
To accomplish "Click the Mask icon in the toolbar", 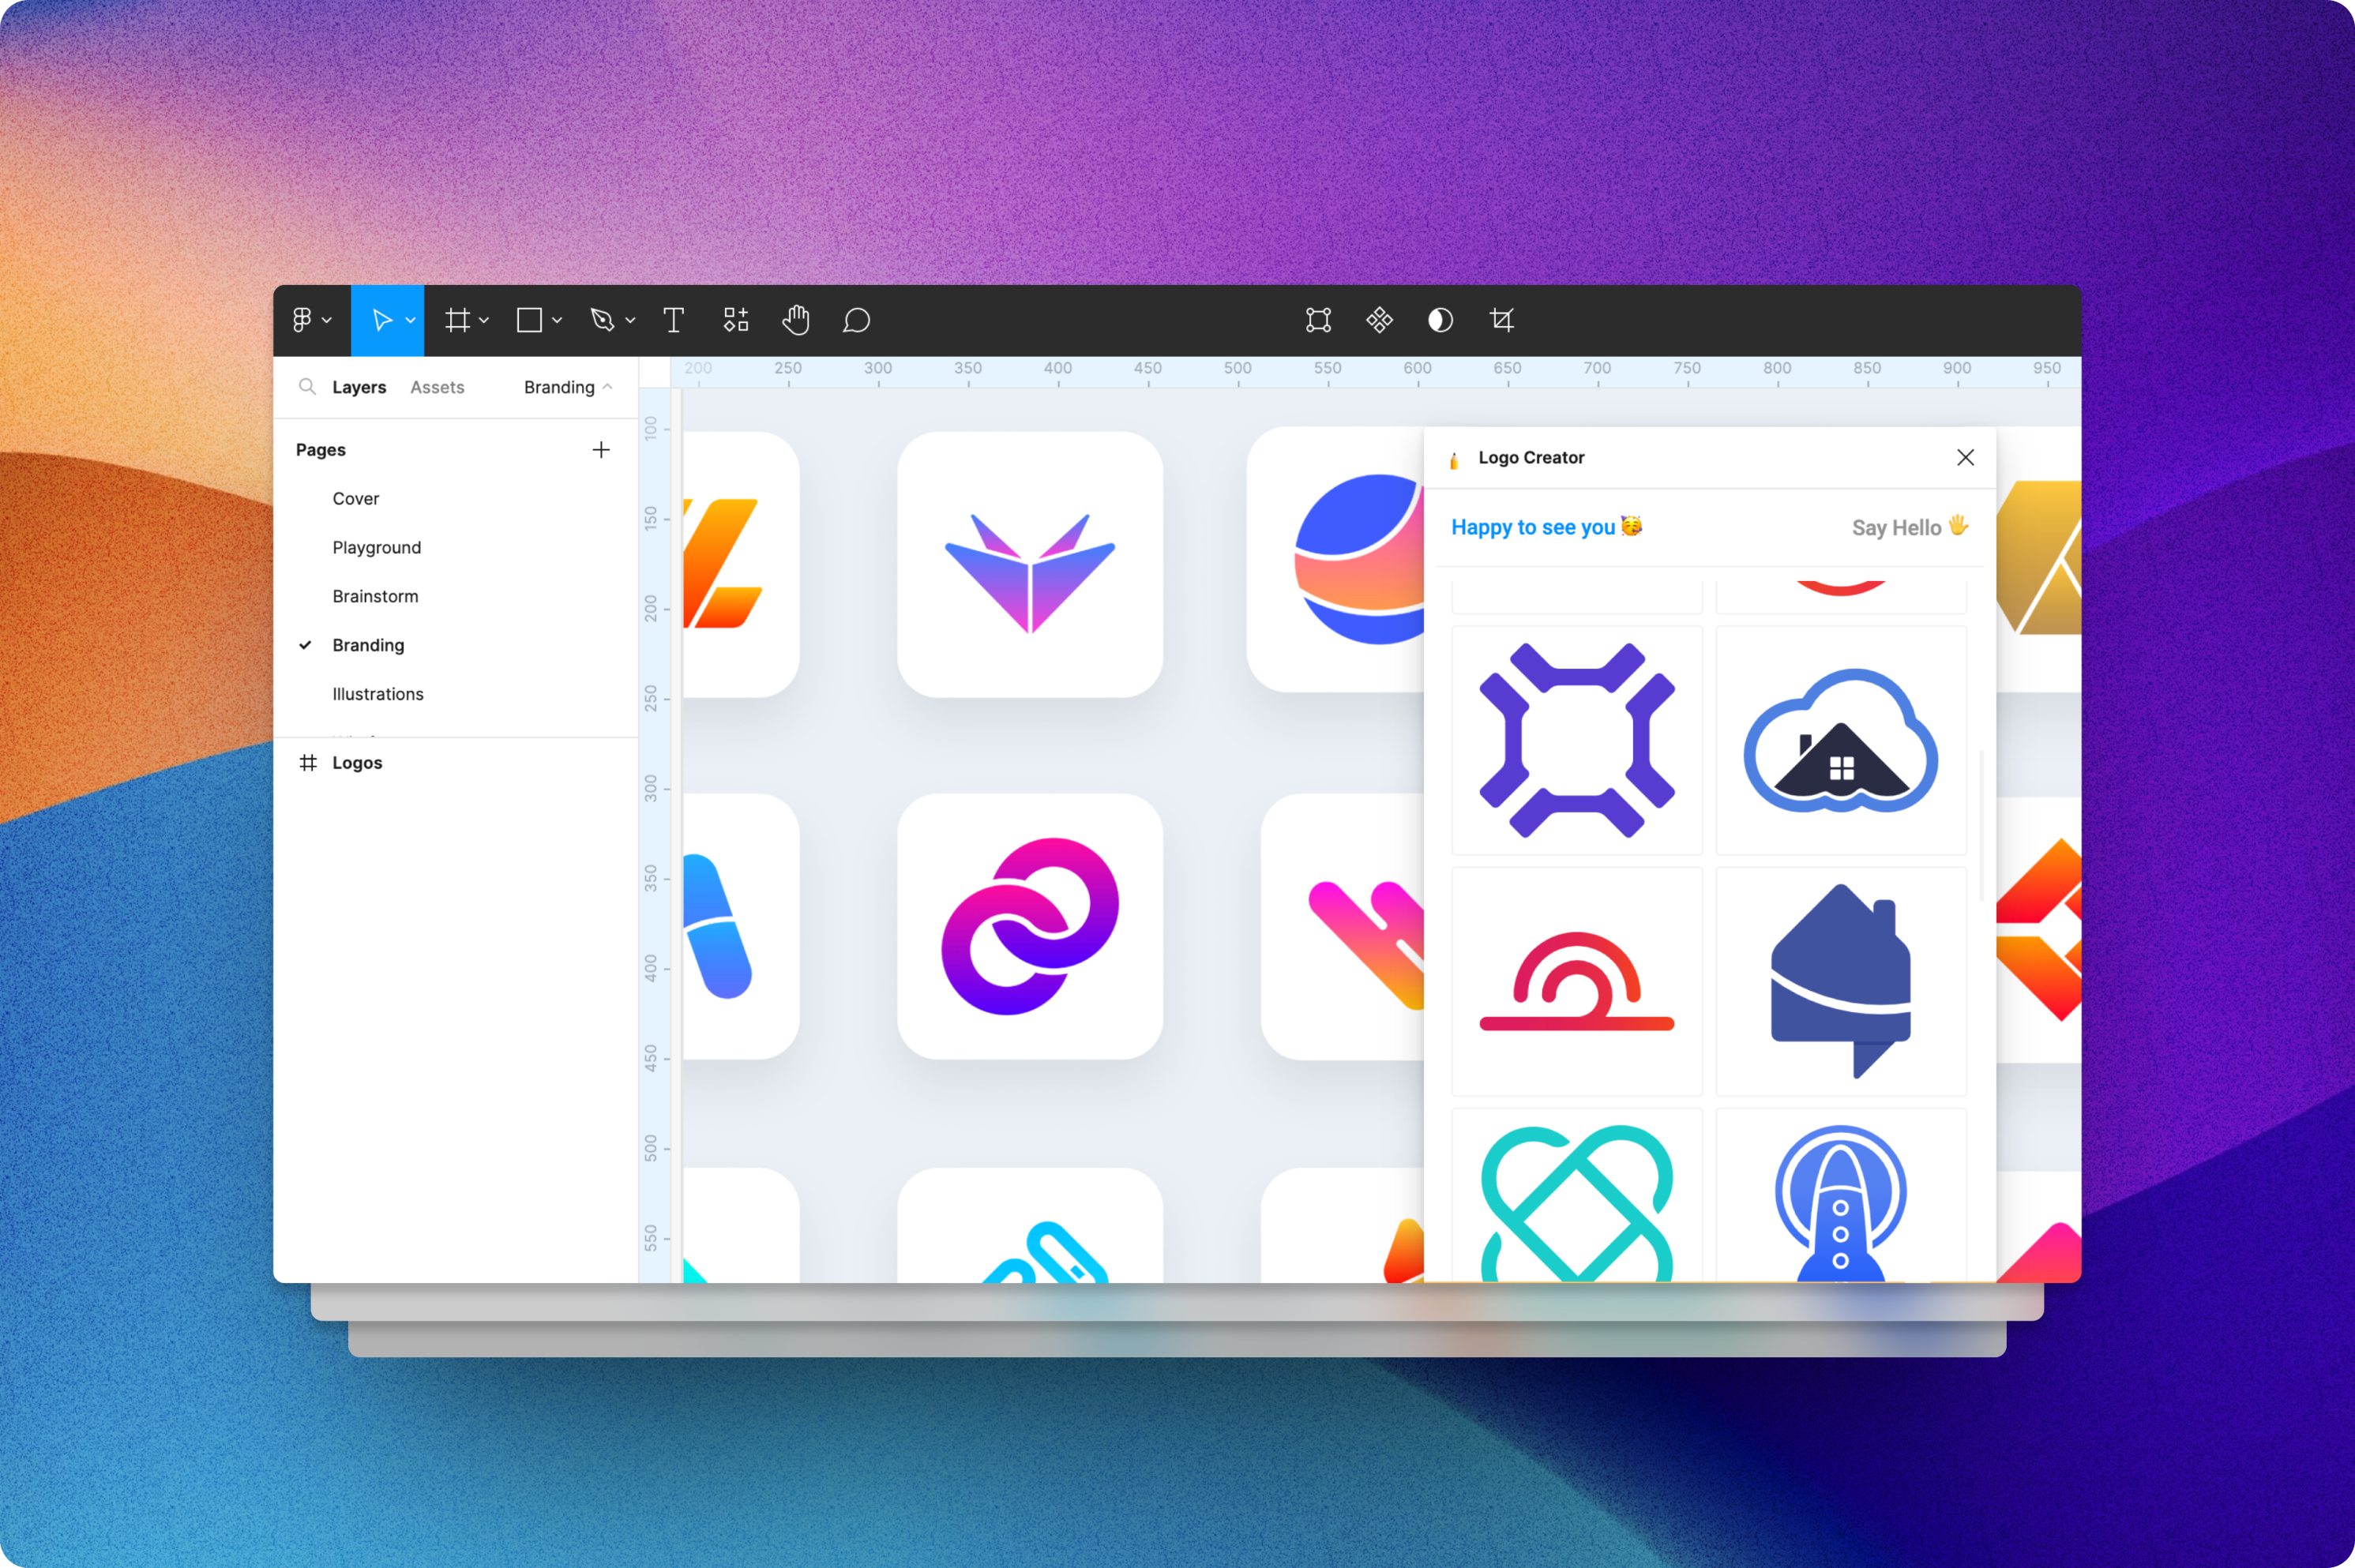I will tap(1439, 320).
